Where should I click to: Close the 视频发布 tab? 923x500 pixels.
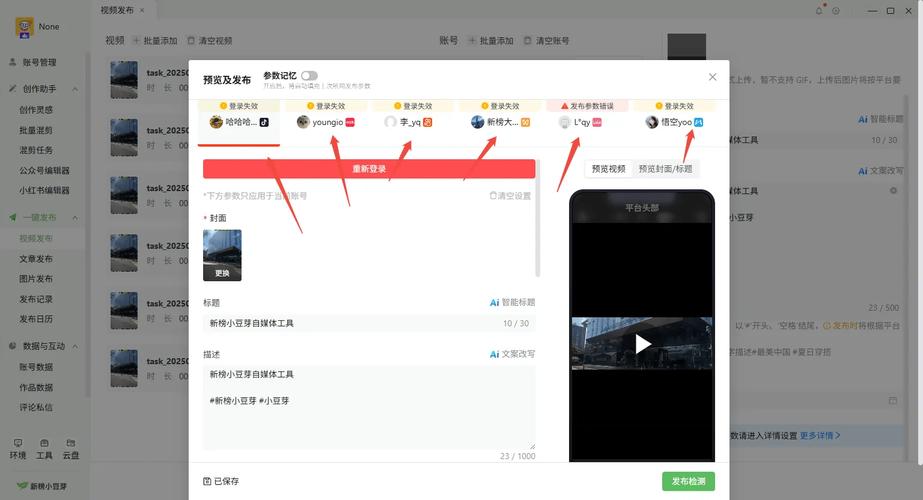[x=142, y=11]
